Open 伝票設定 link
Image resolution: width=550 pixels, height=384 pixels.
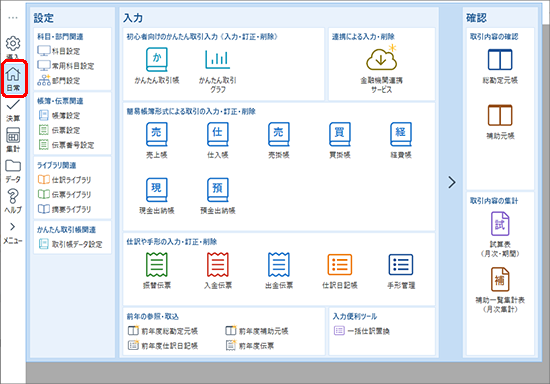point(59,130)
